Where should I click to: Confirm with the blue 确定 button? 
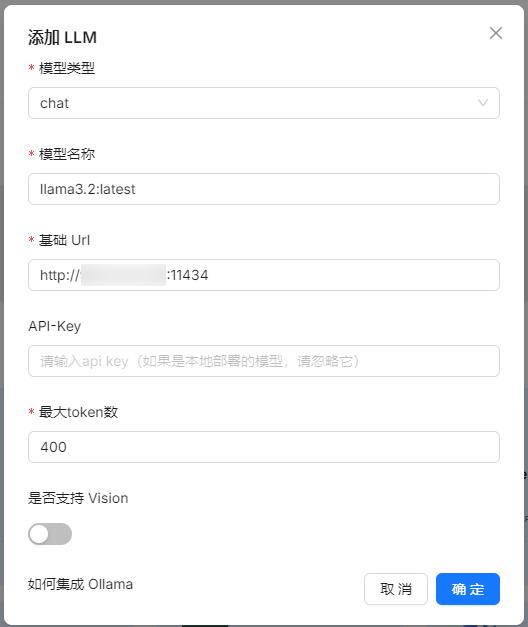coord(468,589)
